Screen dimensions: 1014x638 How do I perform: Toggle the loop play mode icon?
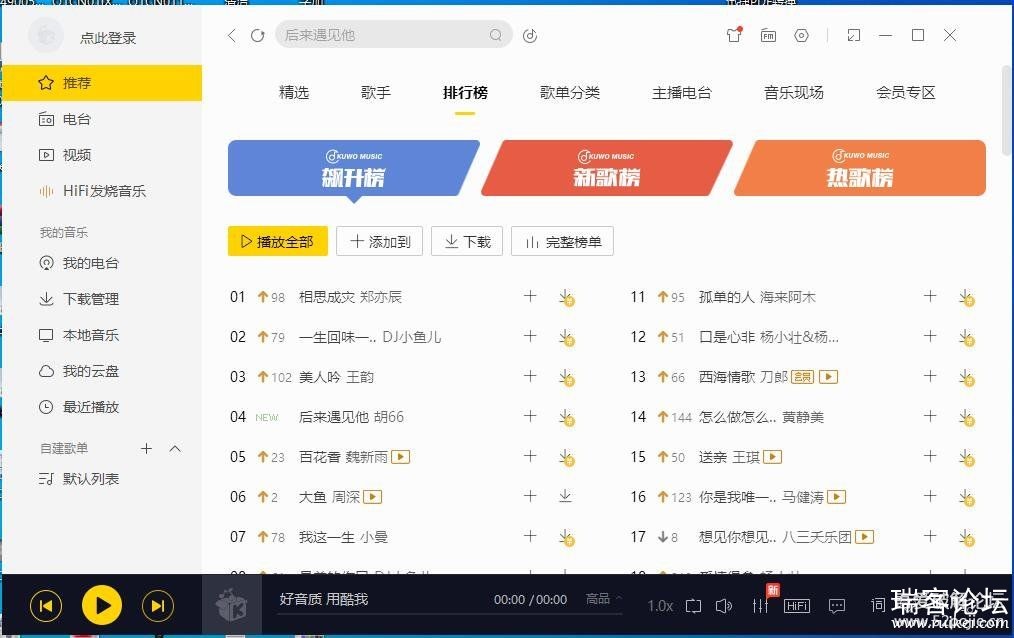(x=693, y=606)
